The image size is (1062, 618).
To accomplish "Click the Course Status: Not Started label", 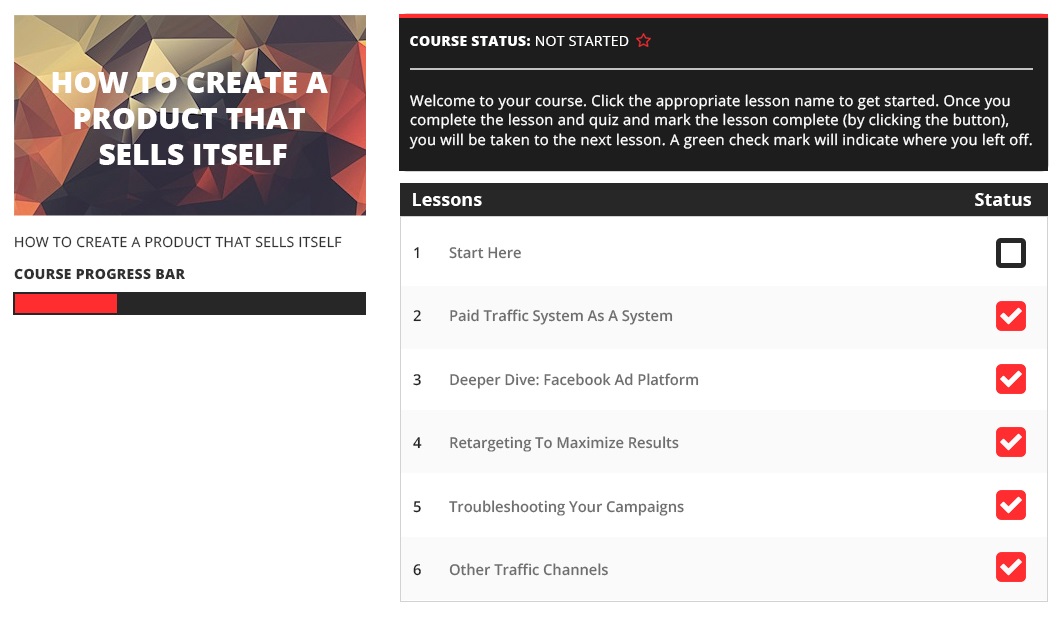I will 519,41.
